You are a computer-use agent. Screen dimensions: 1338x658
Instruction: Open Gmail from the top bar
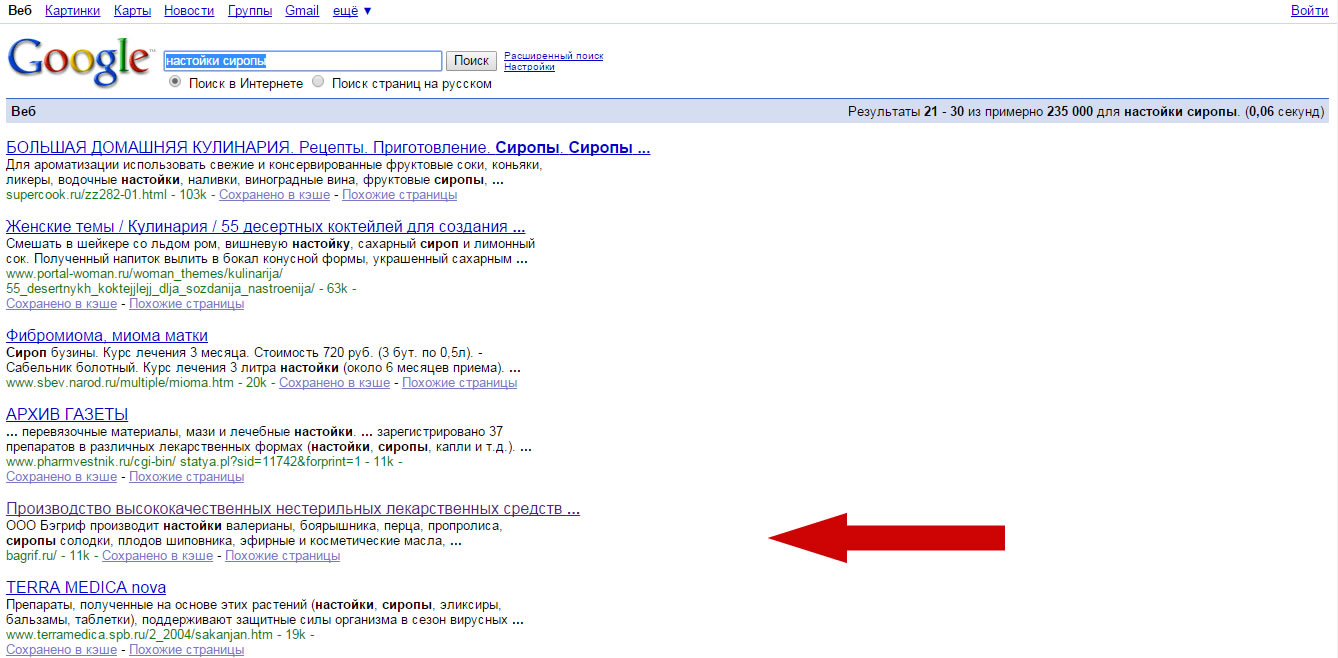302,11
